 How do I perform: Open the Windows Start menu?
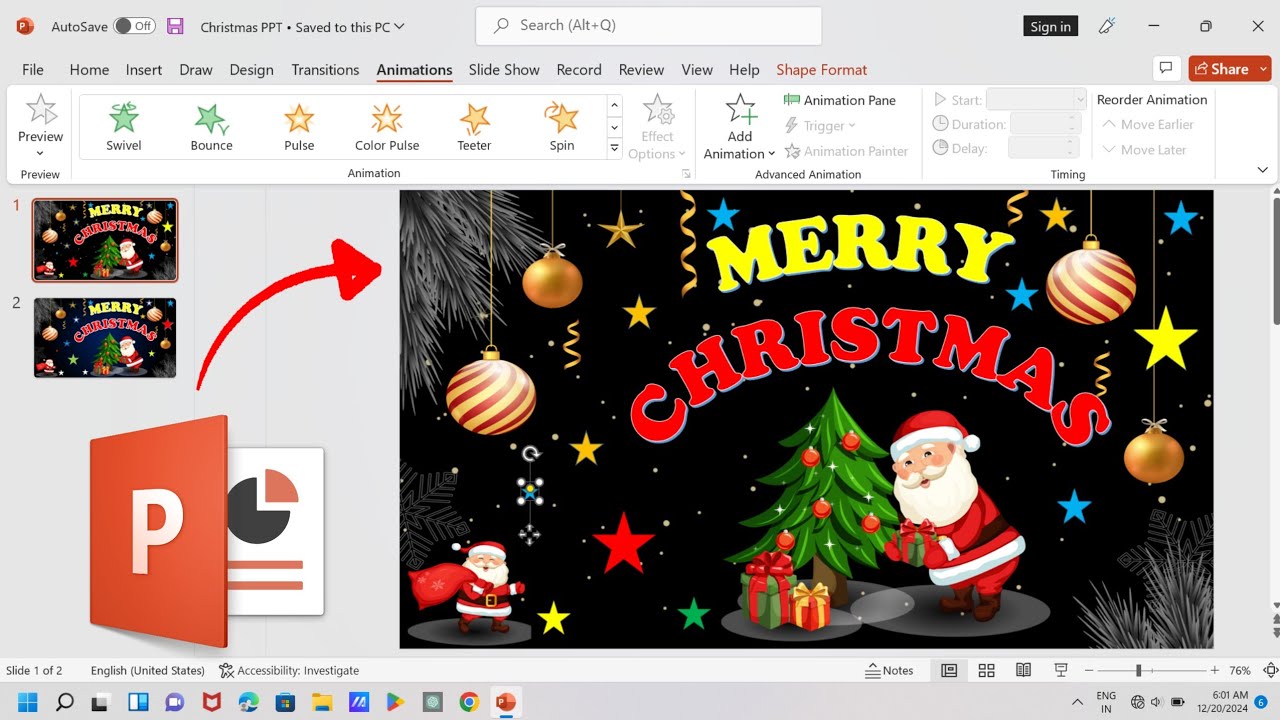pyautogui.click(x=27, y=702)
